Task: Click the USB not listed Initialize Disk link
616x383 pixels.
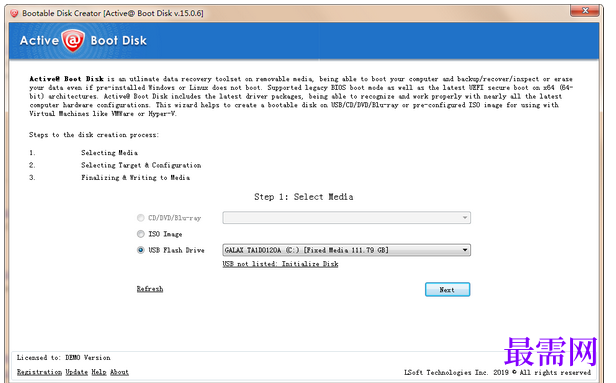Action: (x=280, y=264)
